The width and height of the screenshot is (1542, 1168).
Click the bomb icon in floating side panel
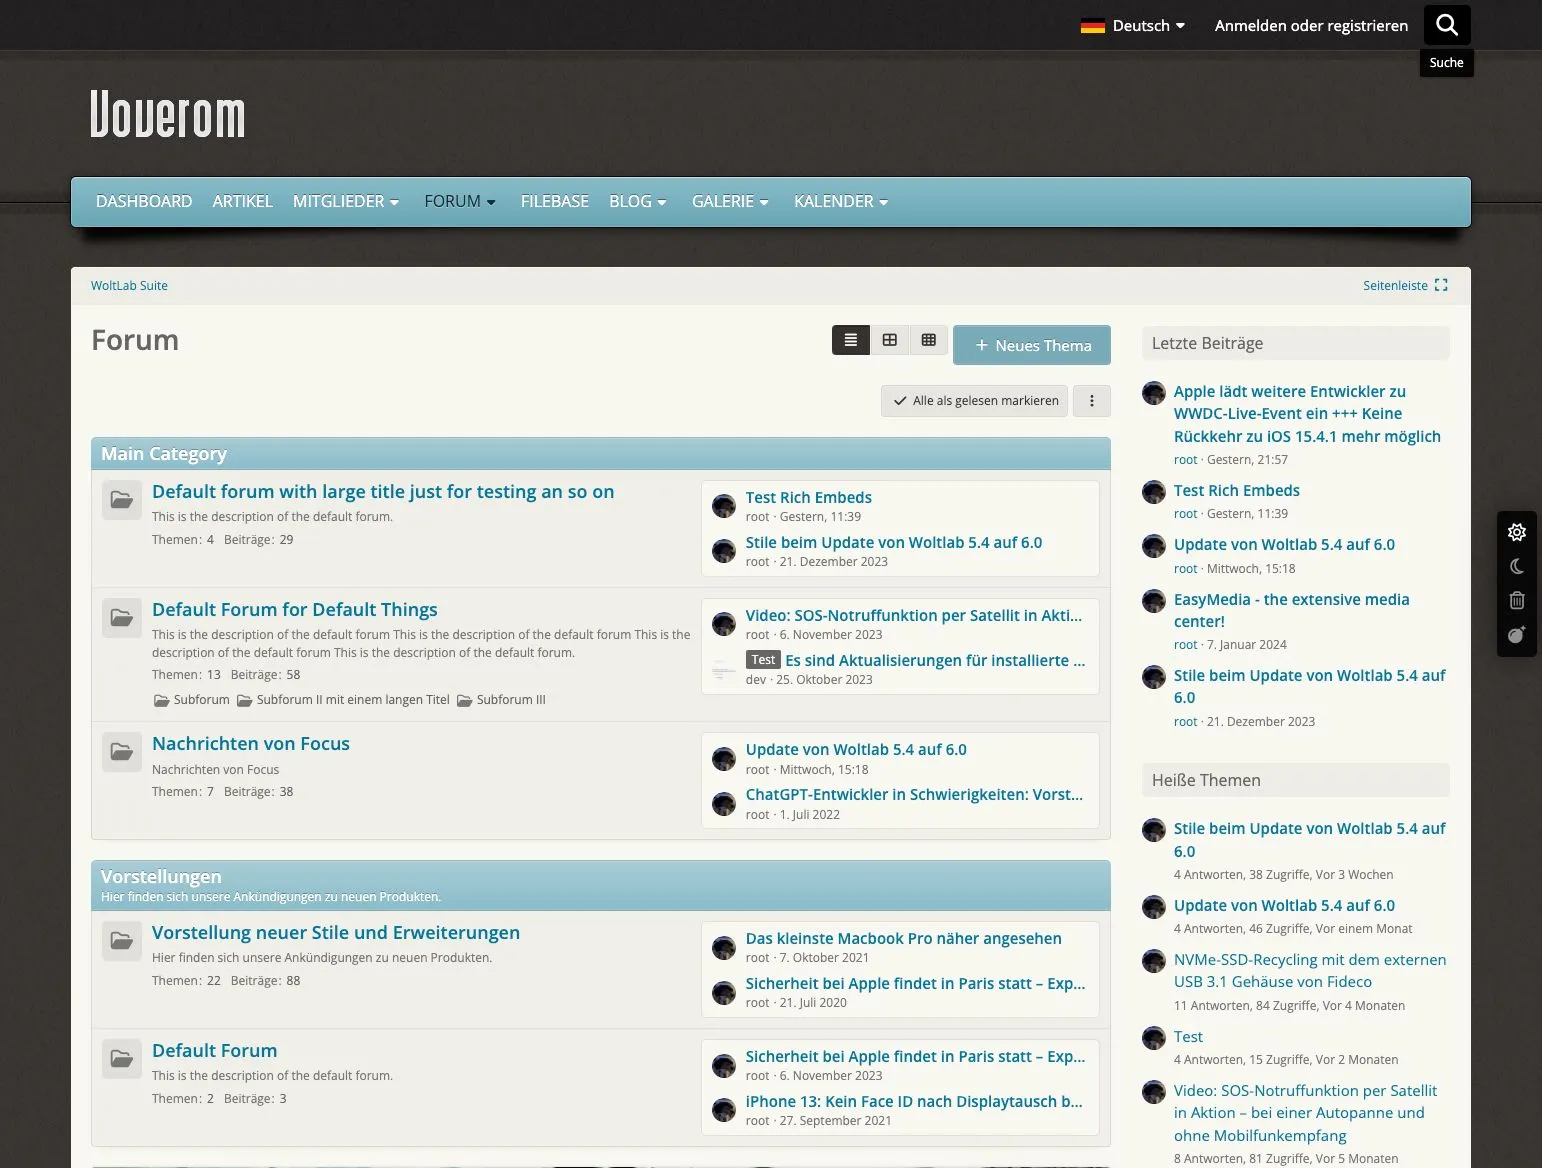pos(1516,635)
